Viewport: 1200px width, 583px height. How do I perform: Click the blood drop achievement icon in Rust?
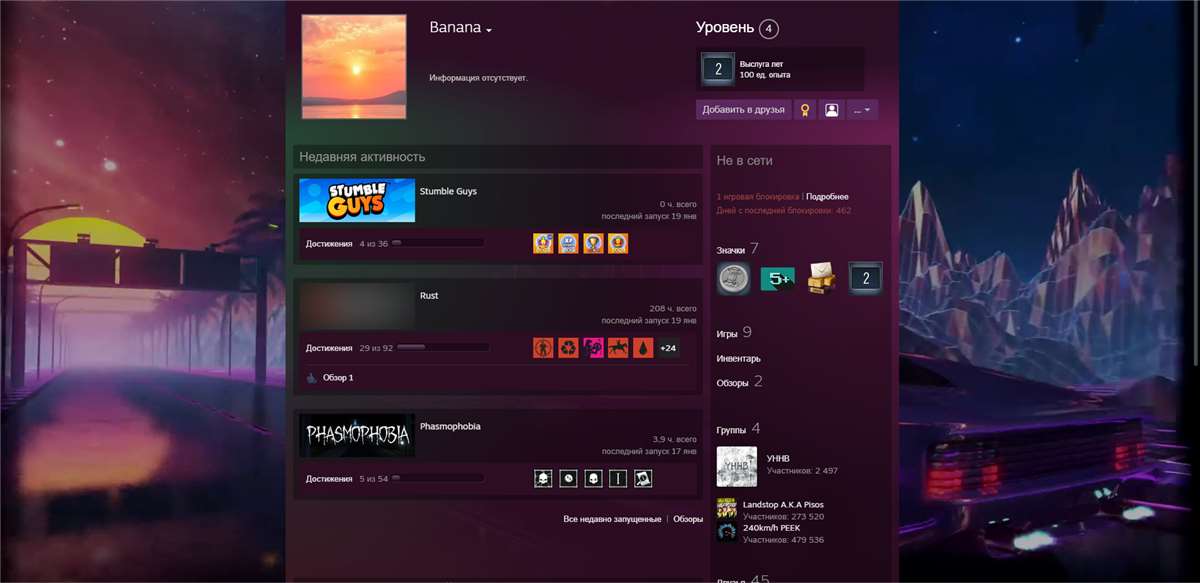pyautogui.click(x=643, y=348)
